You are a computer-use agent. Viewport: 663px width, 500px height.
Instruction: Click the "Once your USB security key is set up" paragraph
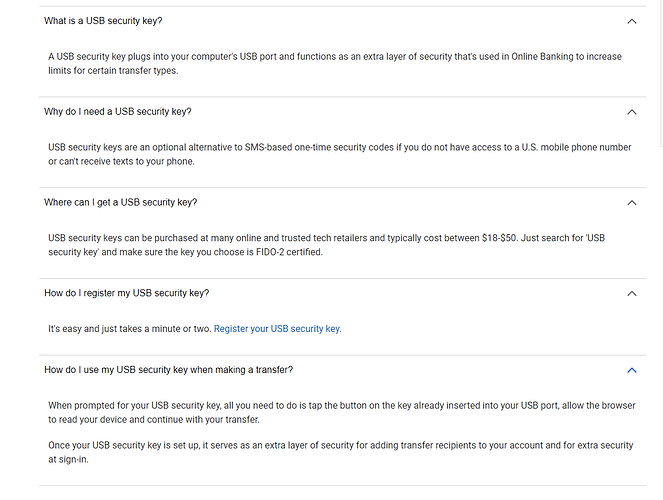340,452
